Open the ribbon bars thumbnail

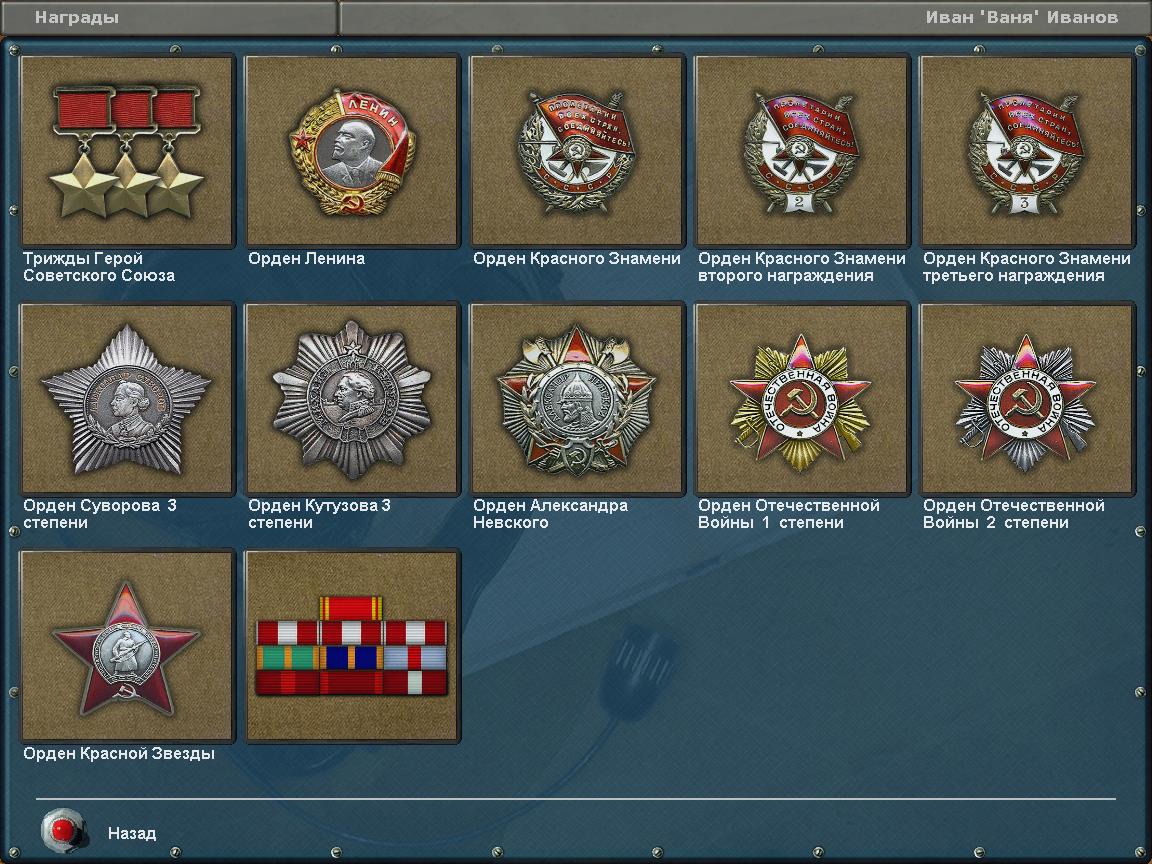coord(352,646)
